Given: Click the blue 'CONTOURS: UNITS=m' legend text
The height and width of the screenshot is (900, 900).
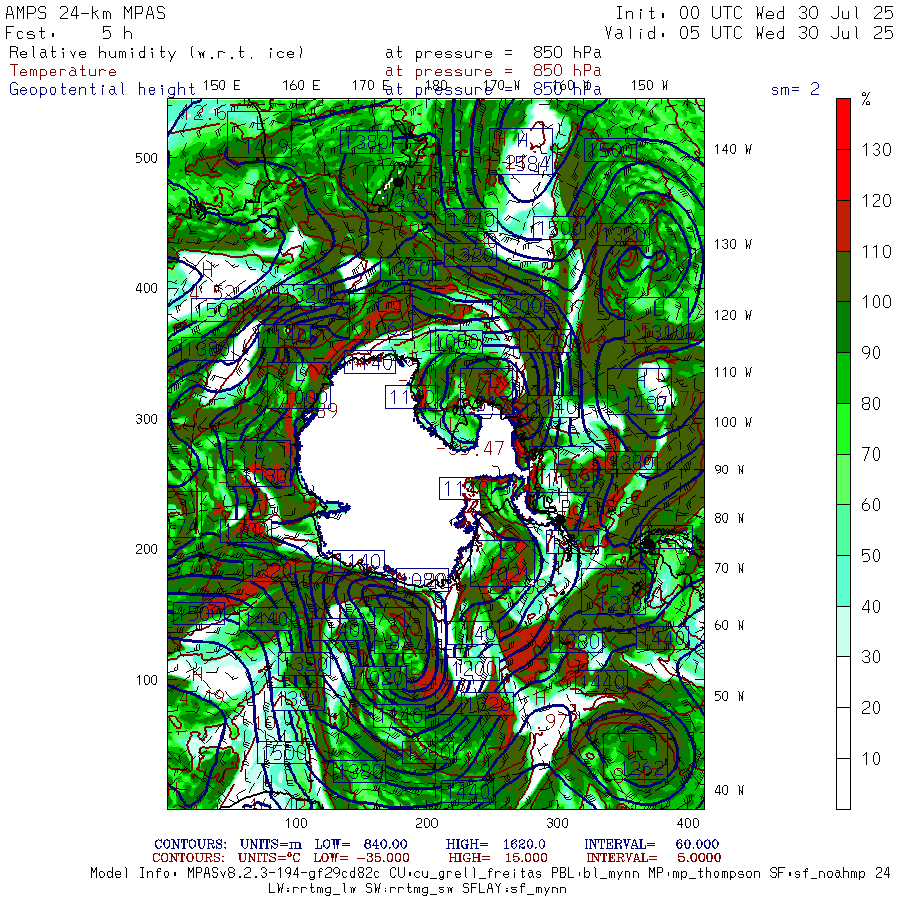Looking at the screenshot, I should click(228, 844).
